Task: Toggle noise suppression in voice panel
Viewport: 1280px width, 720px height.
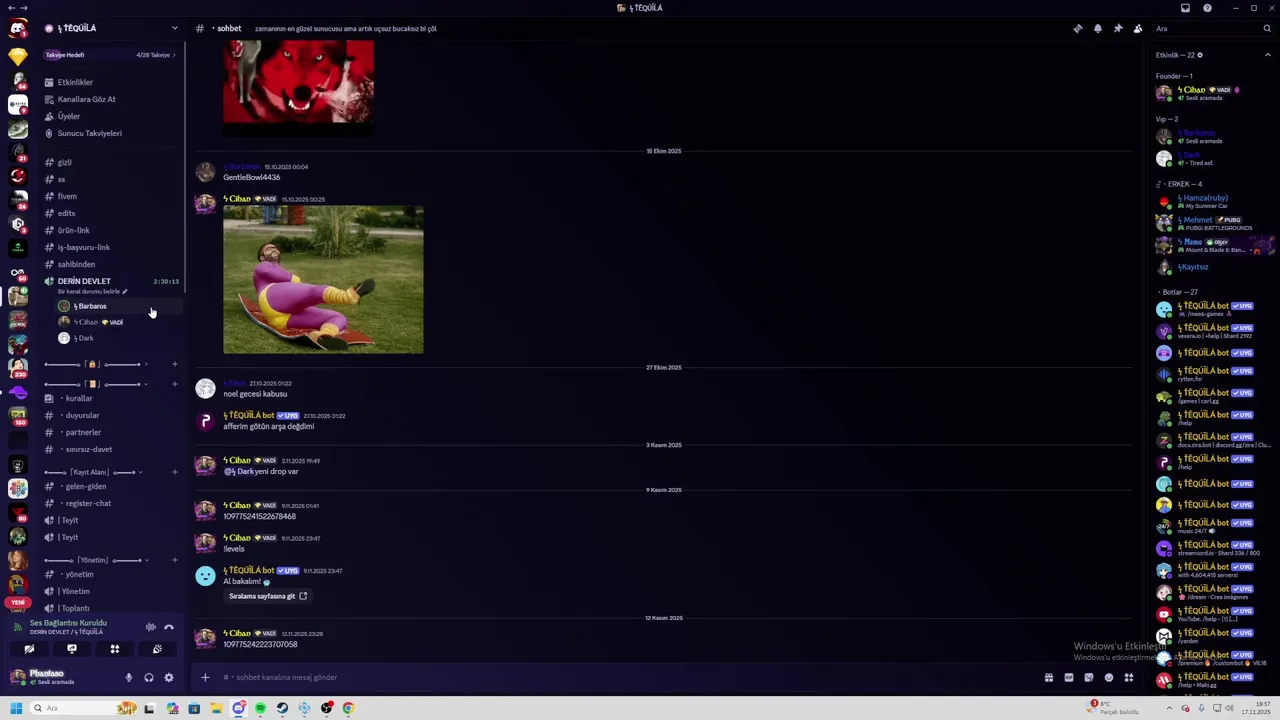Action: click(151, 627)
